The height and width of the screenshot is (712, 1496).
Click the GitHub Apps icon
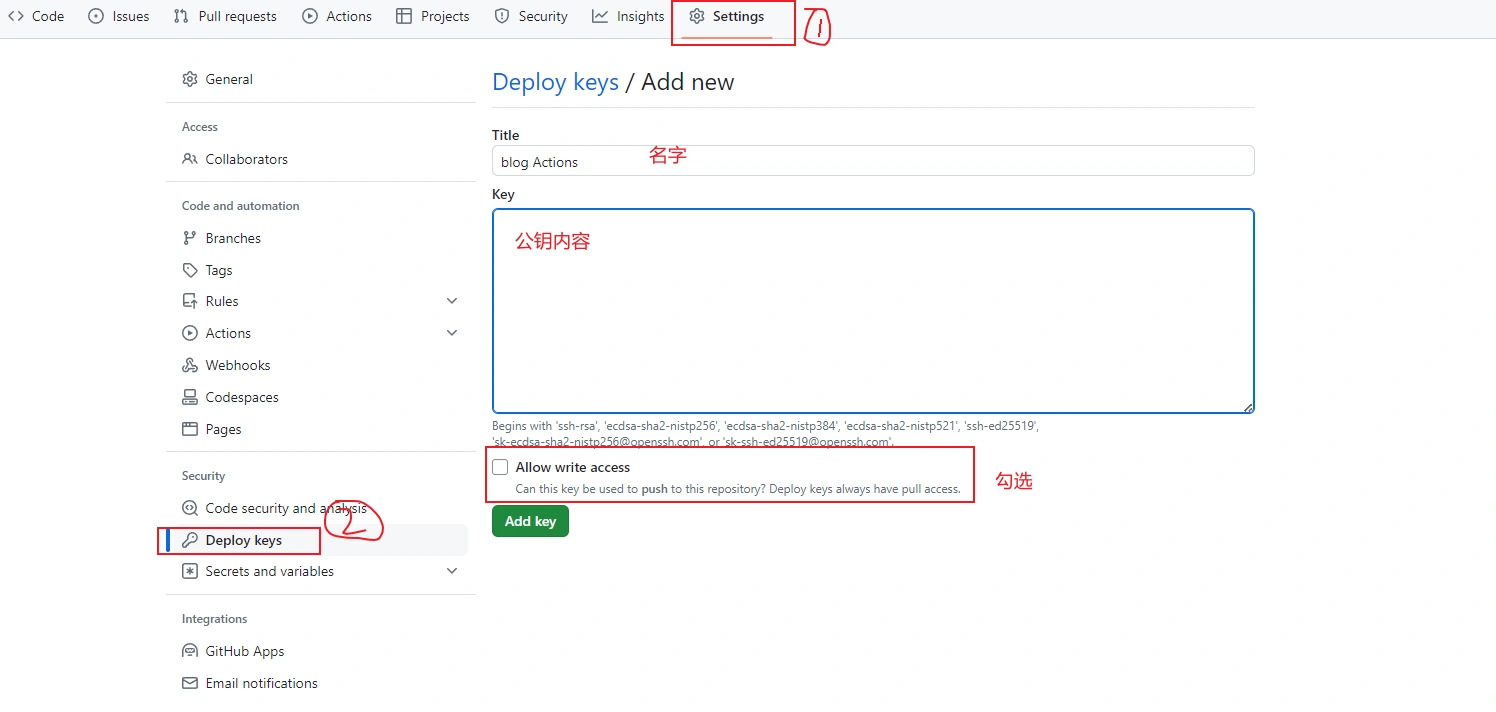(190, 651)
